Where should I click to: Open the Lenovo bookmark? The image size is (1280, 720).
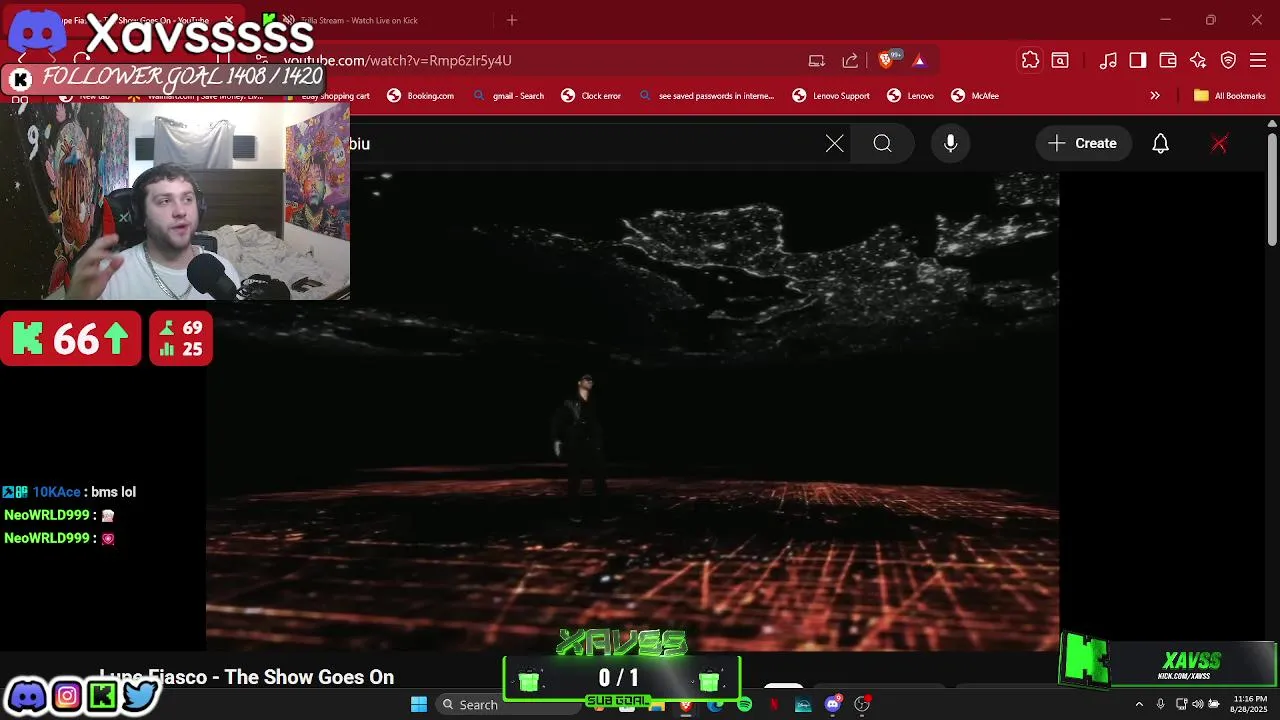(911, 96)
